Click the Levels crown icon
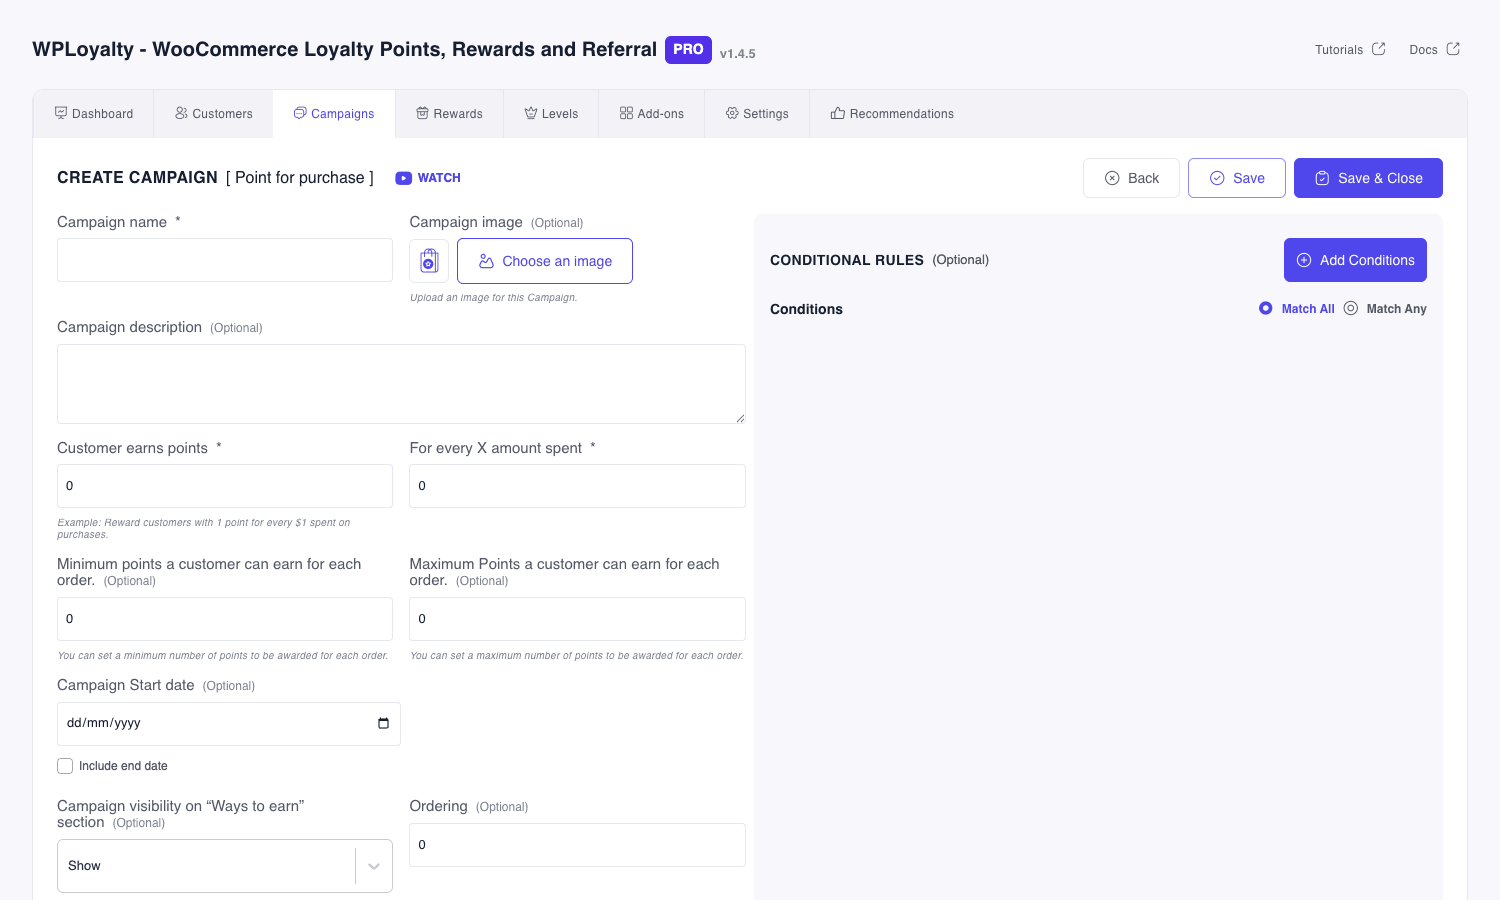 click(531, 113)
